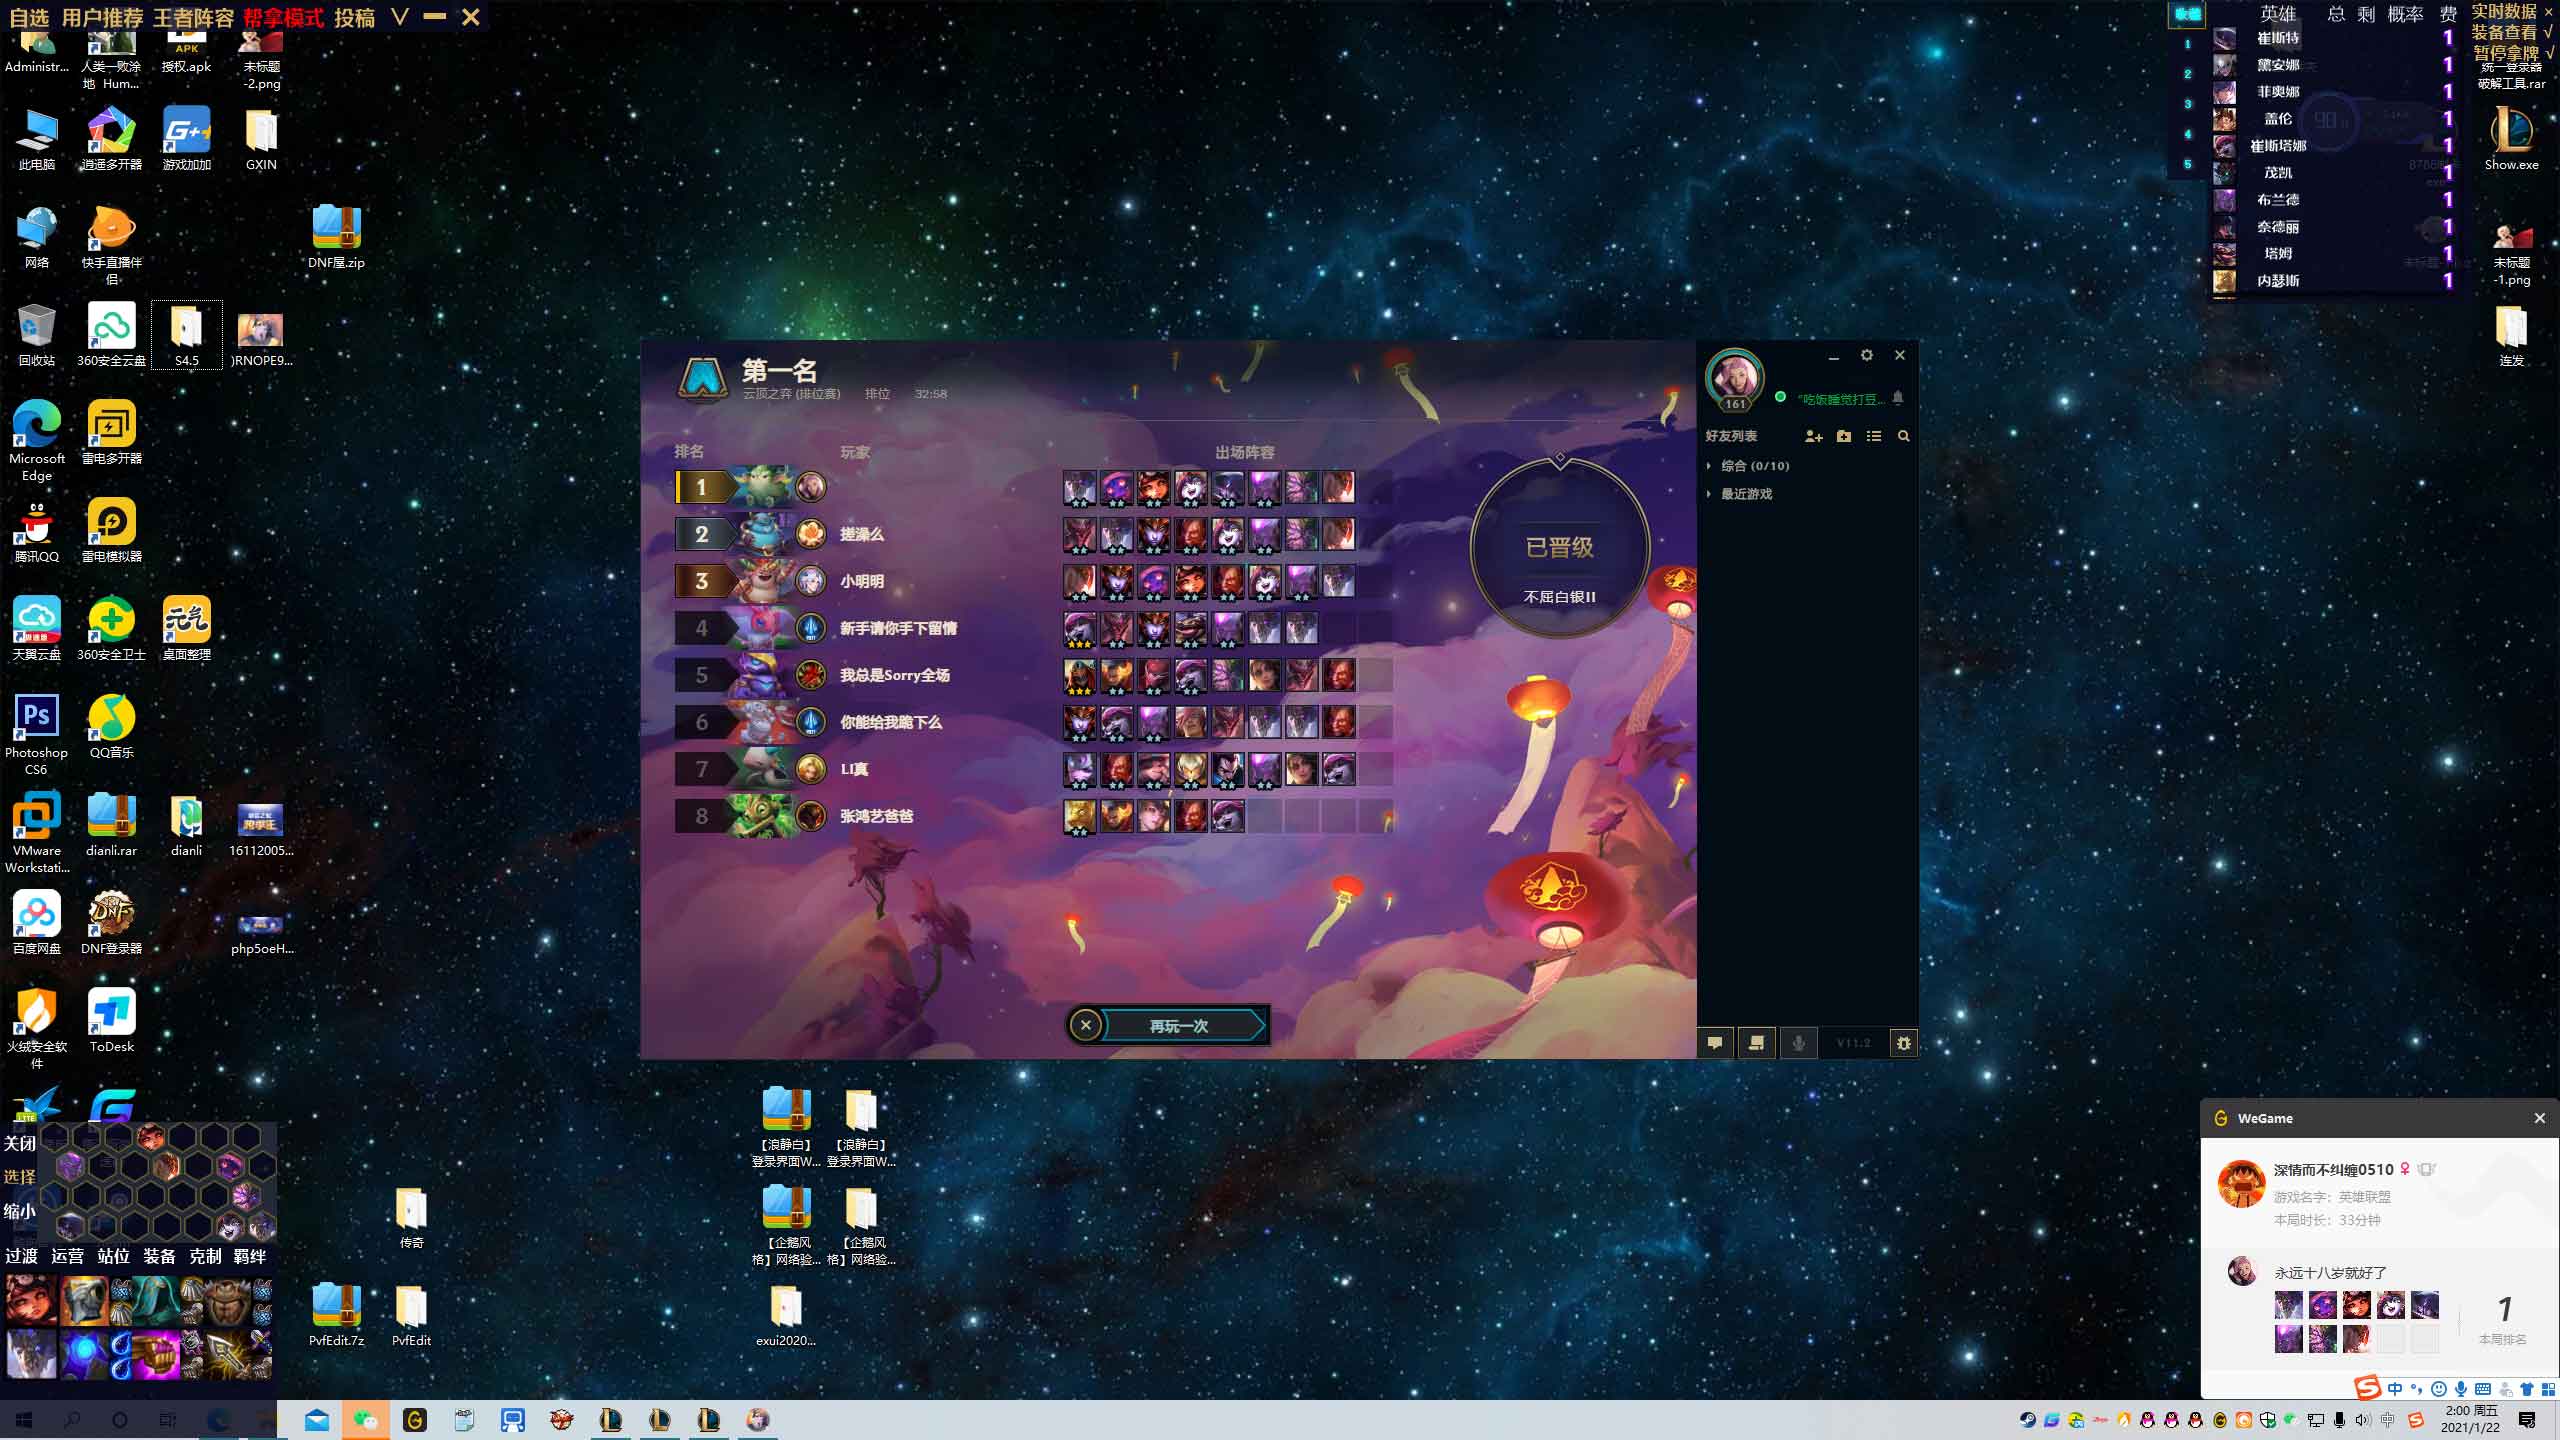
Task: Toggle the microphone icon in the client footer
Action: coord(1798,1043)
